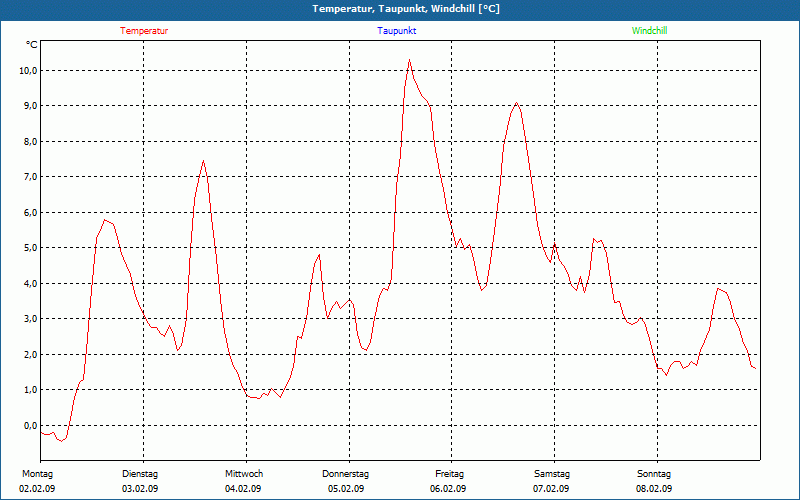
Task: Click the 3,0 y-axis value
Action: pyautogui.click(x=30, y=318)
